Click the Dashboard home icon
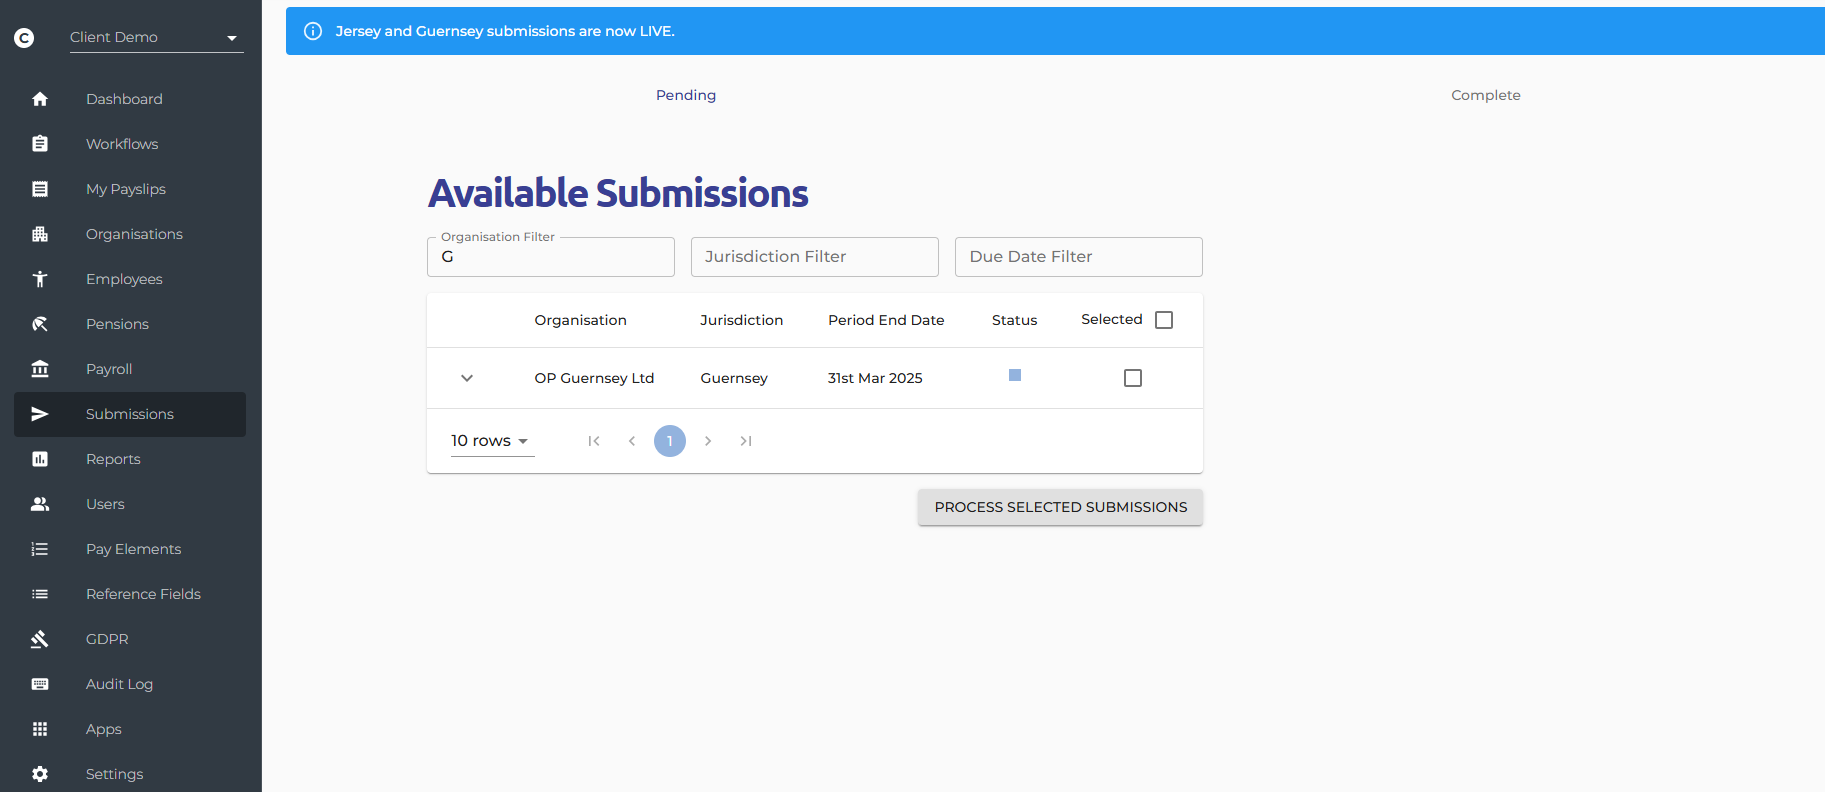The image size is (1825, 792). tap(40, 99)
